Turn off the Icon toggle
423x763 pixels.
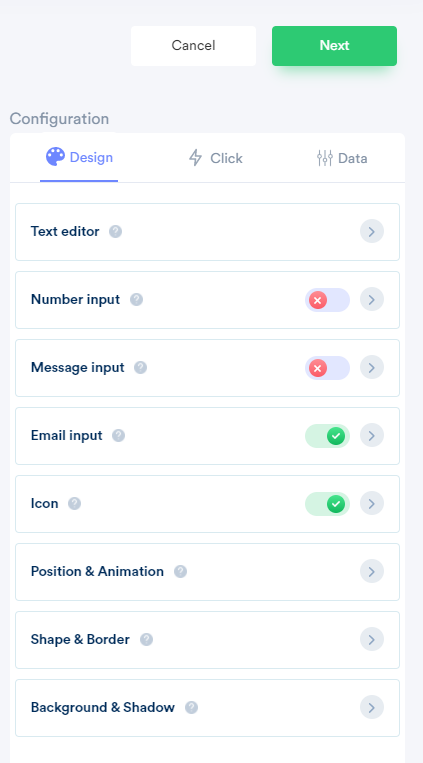[x=327, y=504]
